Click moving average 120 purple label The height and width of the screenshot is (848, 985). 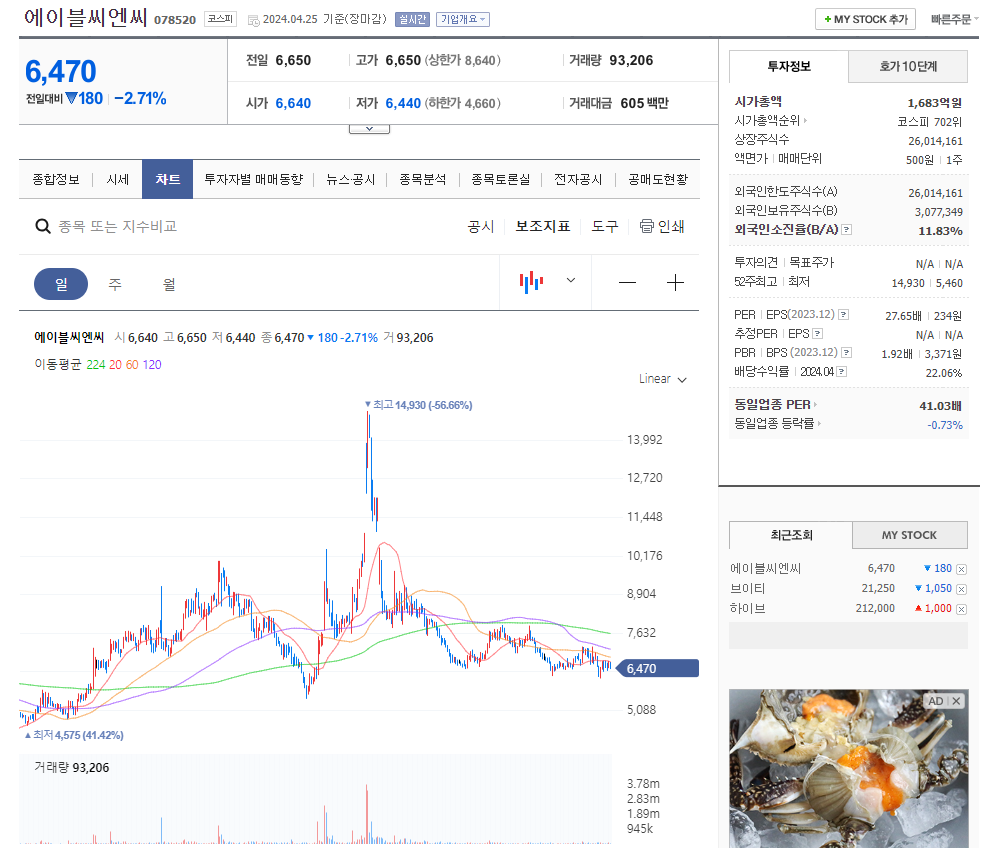152,365
